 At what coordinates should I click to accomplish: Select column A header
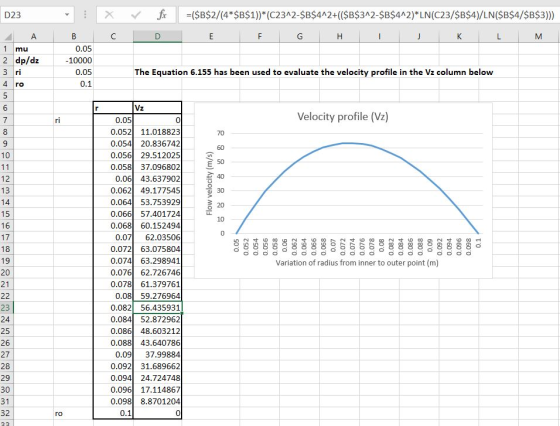(x=34, y=36)
